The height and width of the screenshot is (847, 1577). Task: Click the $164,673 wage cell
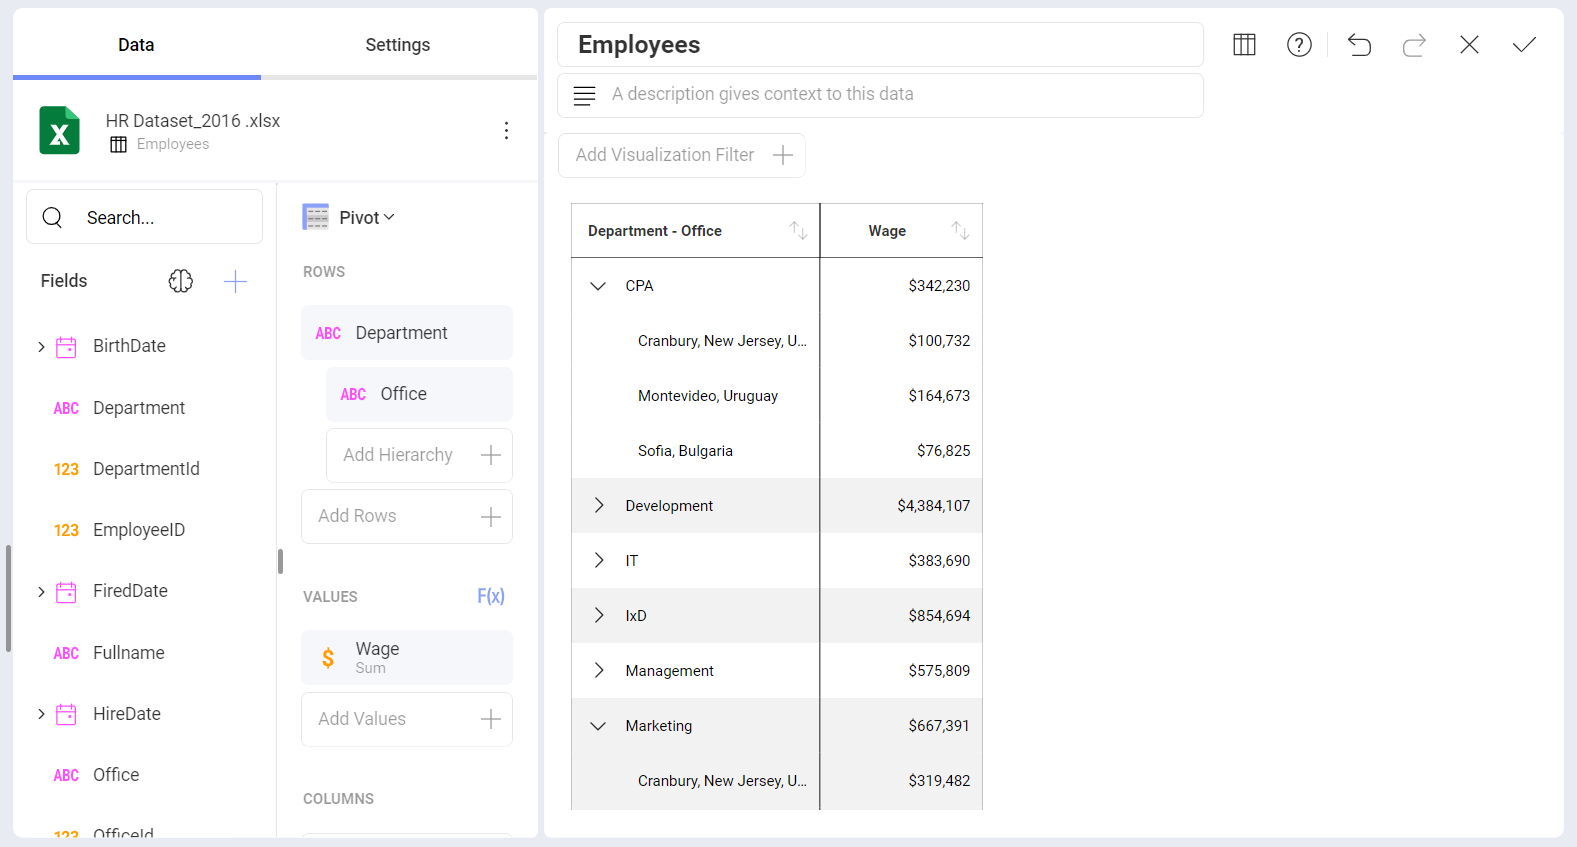tap(902, 396)
